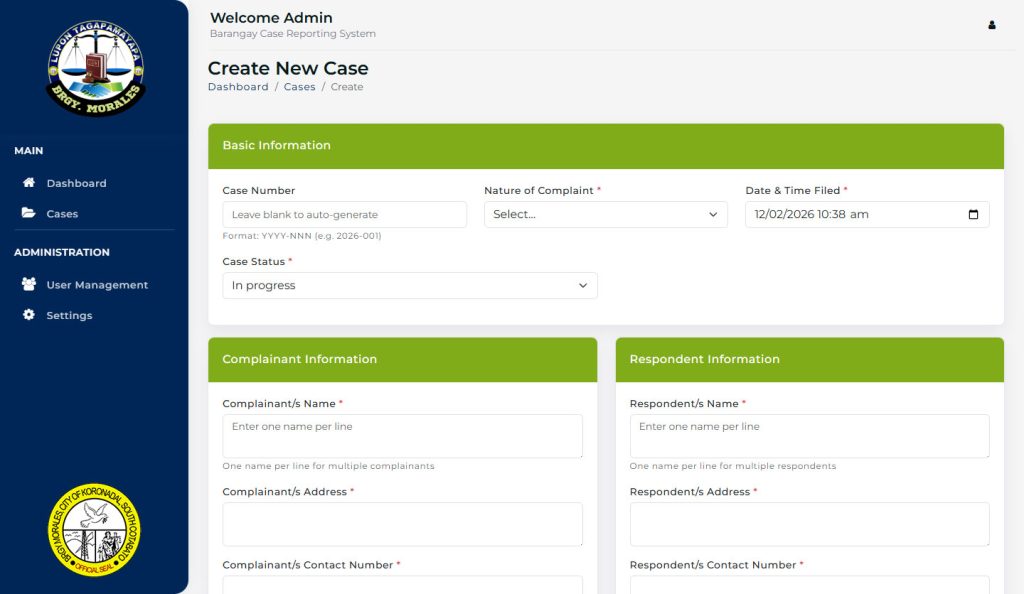
Task: Click the Lupon Tagapamayapa logo
Action: 95,68
